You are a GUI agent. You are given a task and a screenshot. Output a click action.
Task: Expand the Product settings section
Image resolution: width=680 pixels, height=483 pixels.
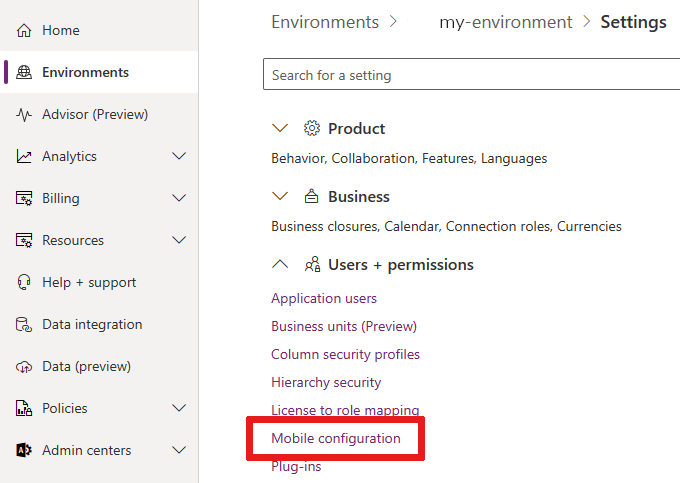pyautogui.click(x=281, y=129)
